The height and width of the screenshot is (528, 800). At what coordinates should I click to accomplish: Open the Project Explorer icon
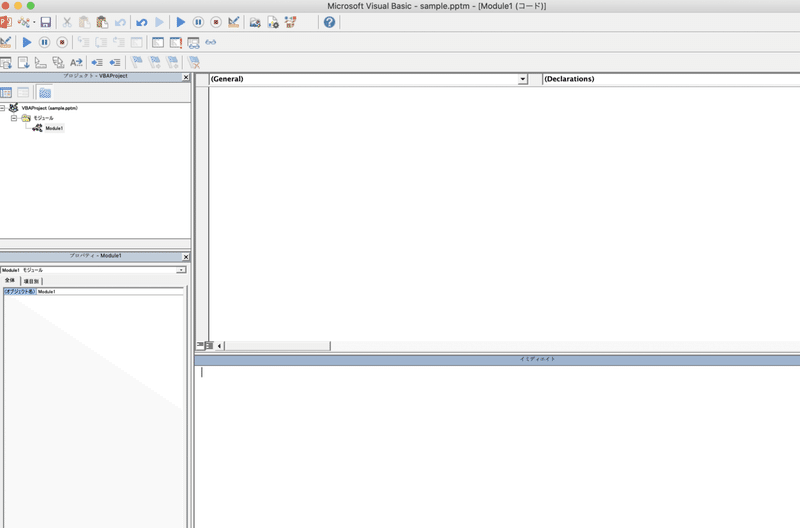click(x=255, y=22)
